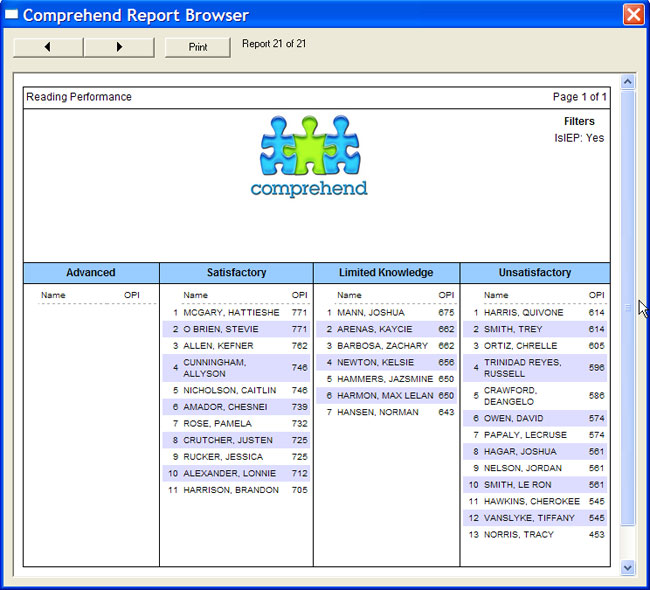Image resolution: width=650 pixels, height=590 pixels.
Task: Select the VANSLYKE, TIFFANY row
Action: (535, 518)
